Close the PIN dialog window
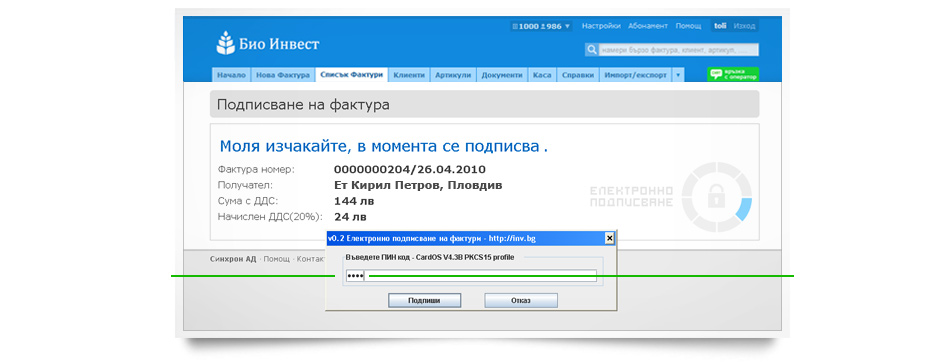The width and height of the screenshot is (940, 364). (x=610, y=238)
